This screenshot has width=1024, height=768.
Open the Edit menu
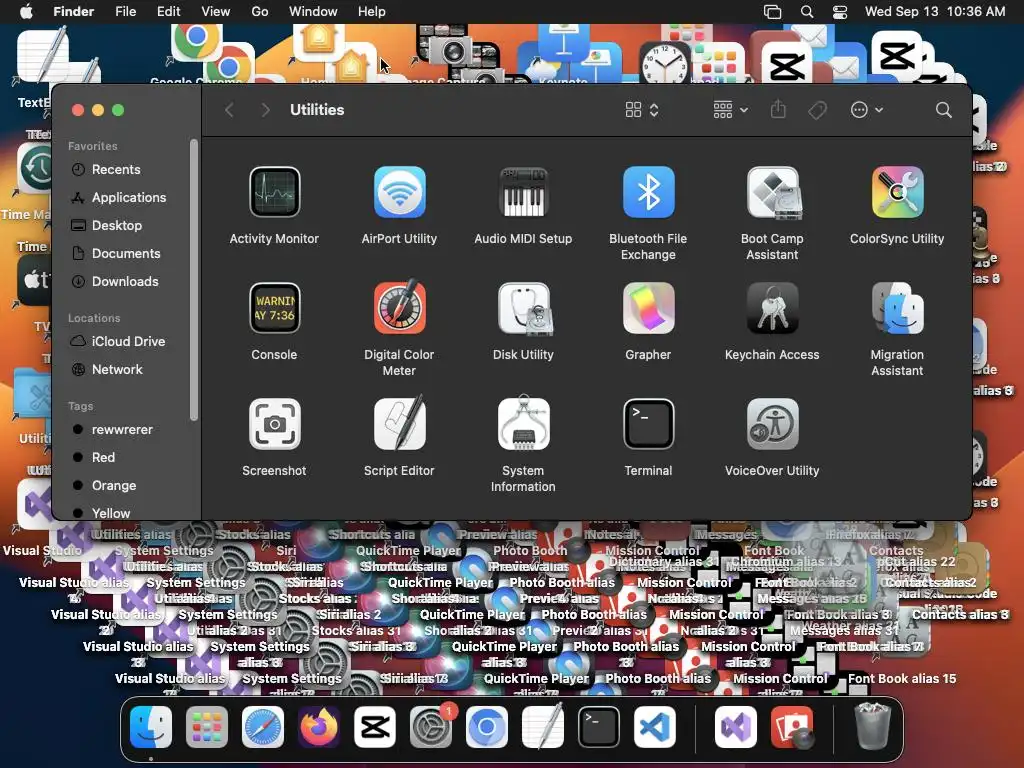point(168,12)
